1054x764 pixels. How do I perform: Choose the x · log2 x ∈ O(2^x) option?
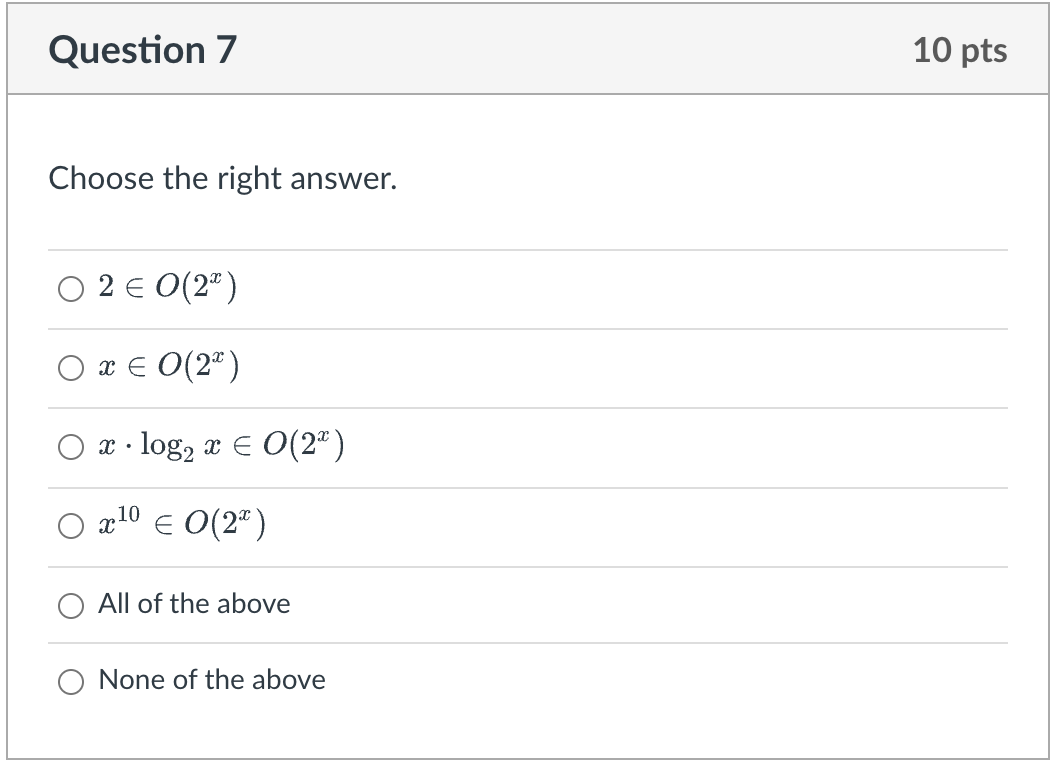click(70, 447)
